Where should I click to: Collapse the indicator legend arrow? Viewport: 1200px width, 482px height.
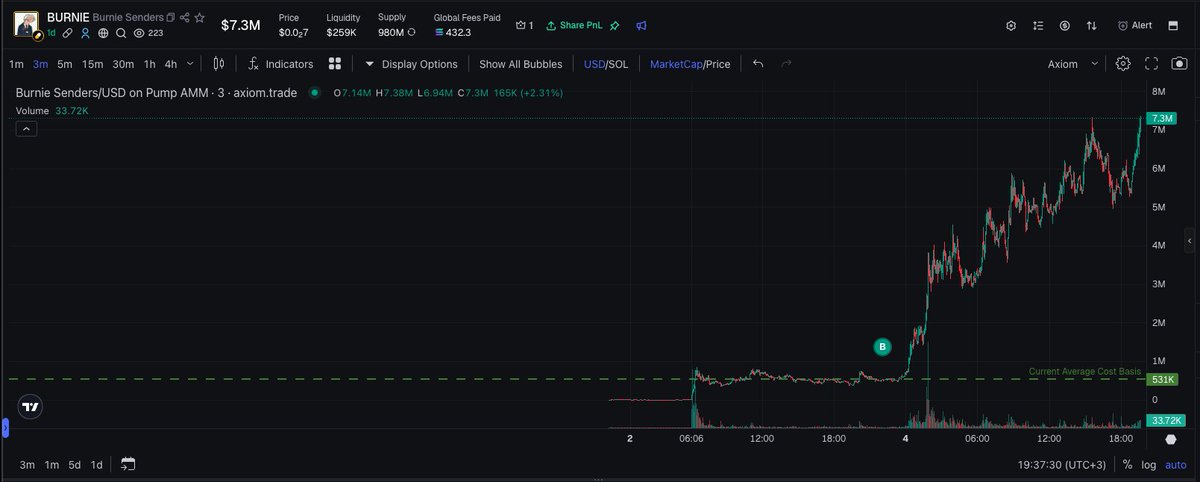(x=26, y=128)
